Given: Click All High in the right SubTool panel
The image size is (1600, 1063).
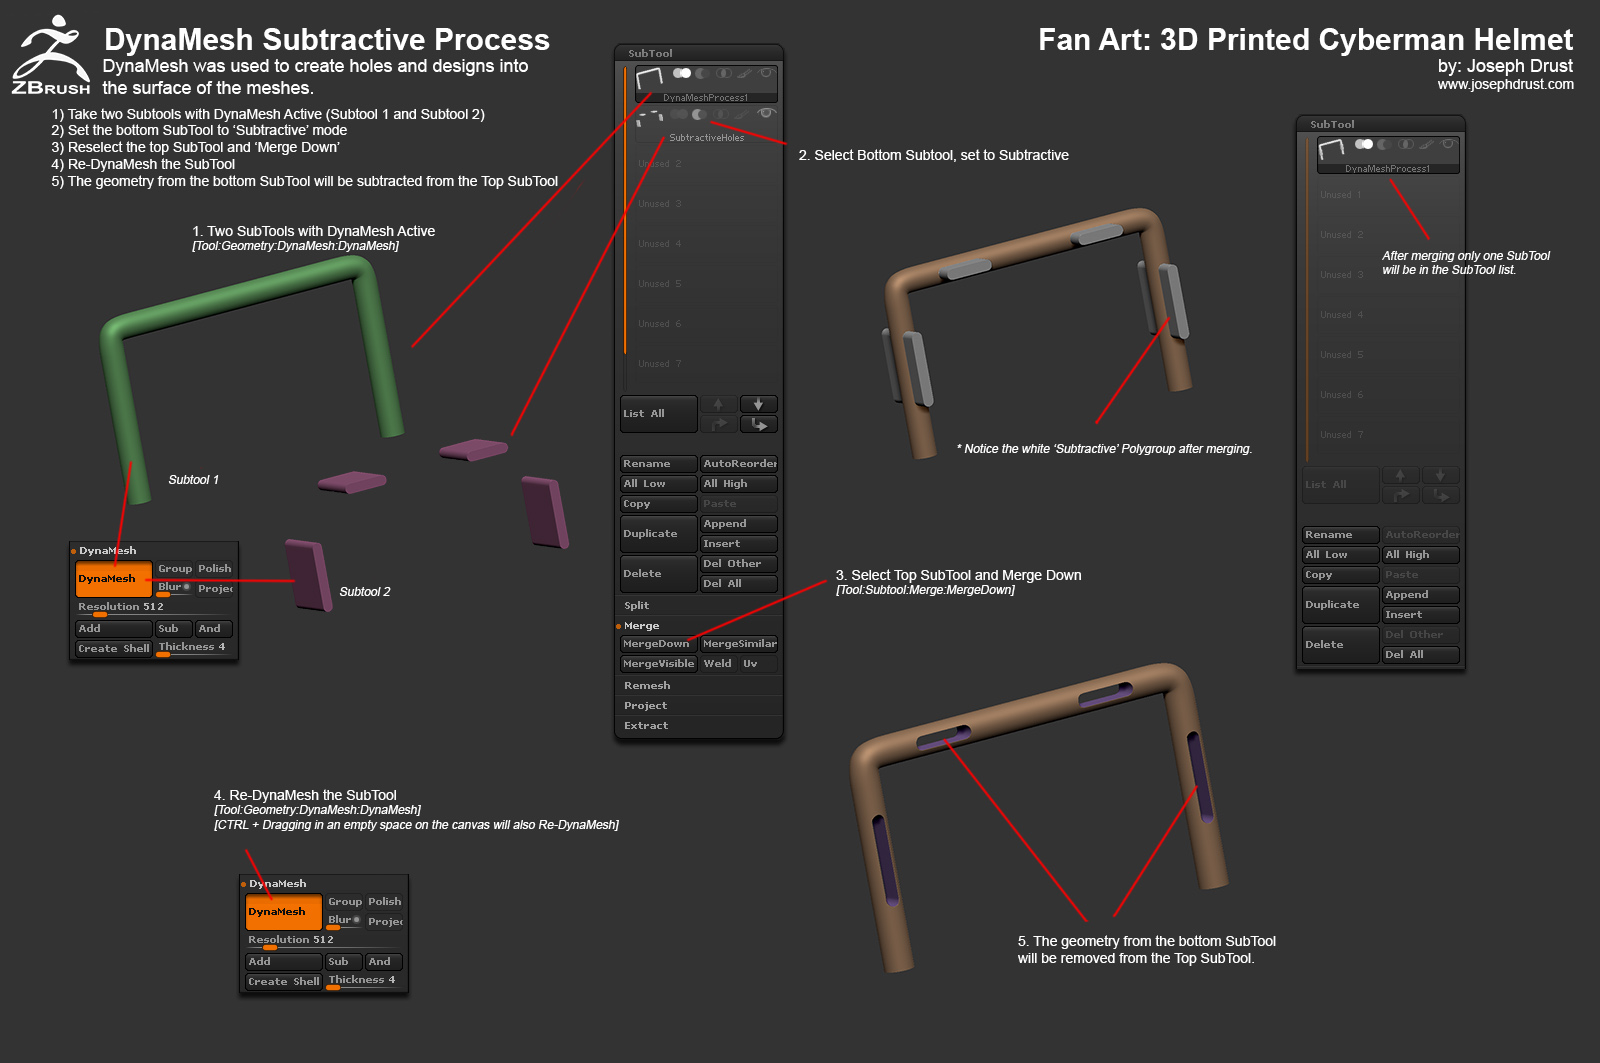Looking at the screenshot, I should click(1421, 555).
